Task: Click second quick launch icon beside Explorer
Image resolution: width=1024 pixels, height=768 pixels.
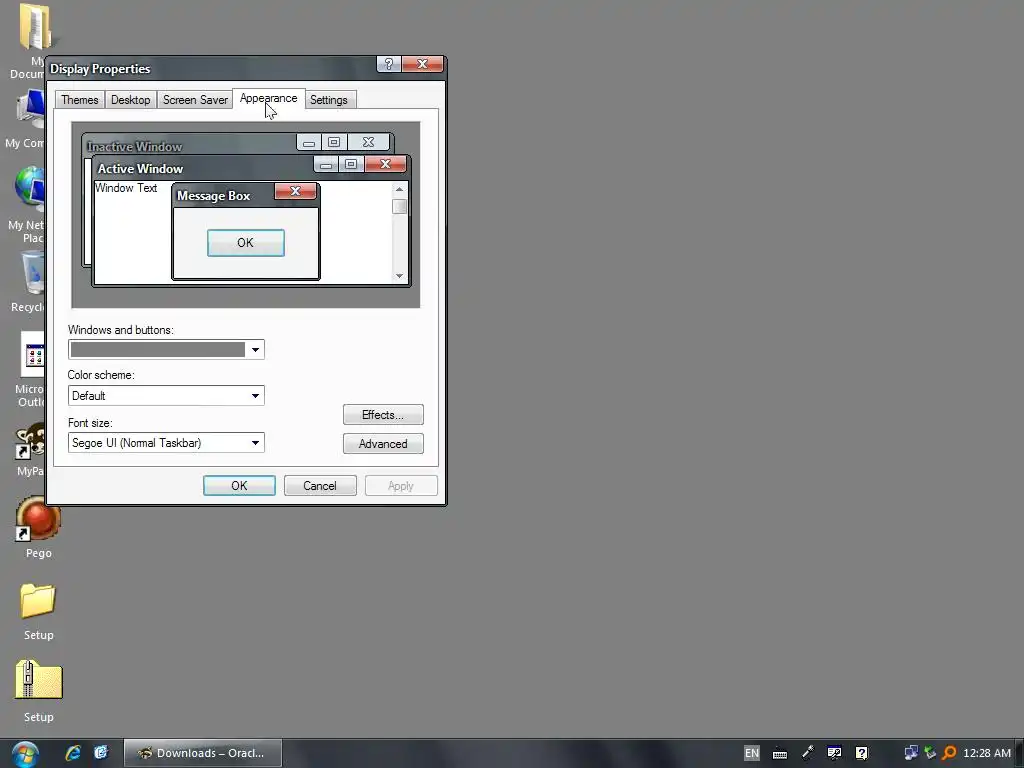Action: pyautogui.click(x=101, y=753)
